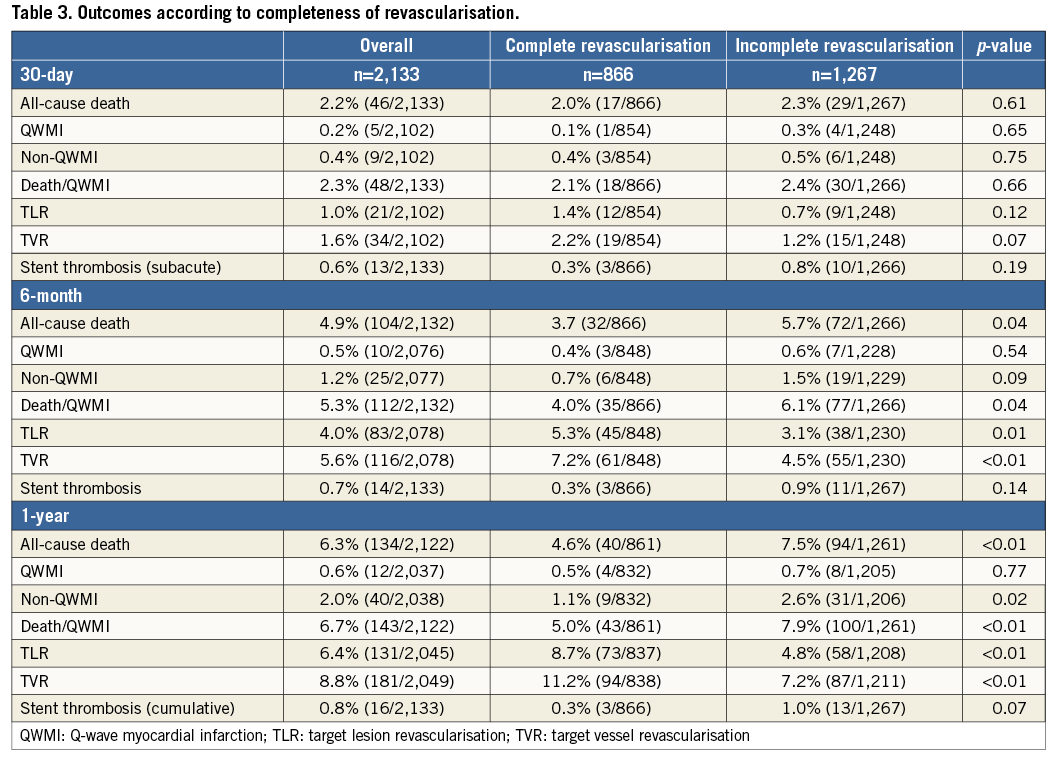Select the 6-month section header row
The image size is (1059, 763).
(54, 295)
